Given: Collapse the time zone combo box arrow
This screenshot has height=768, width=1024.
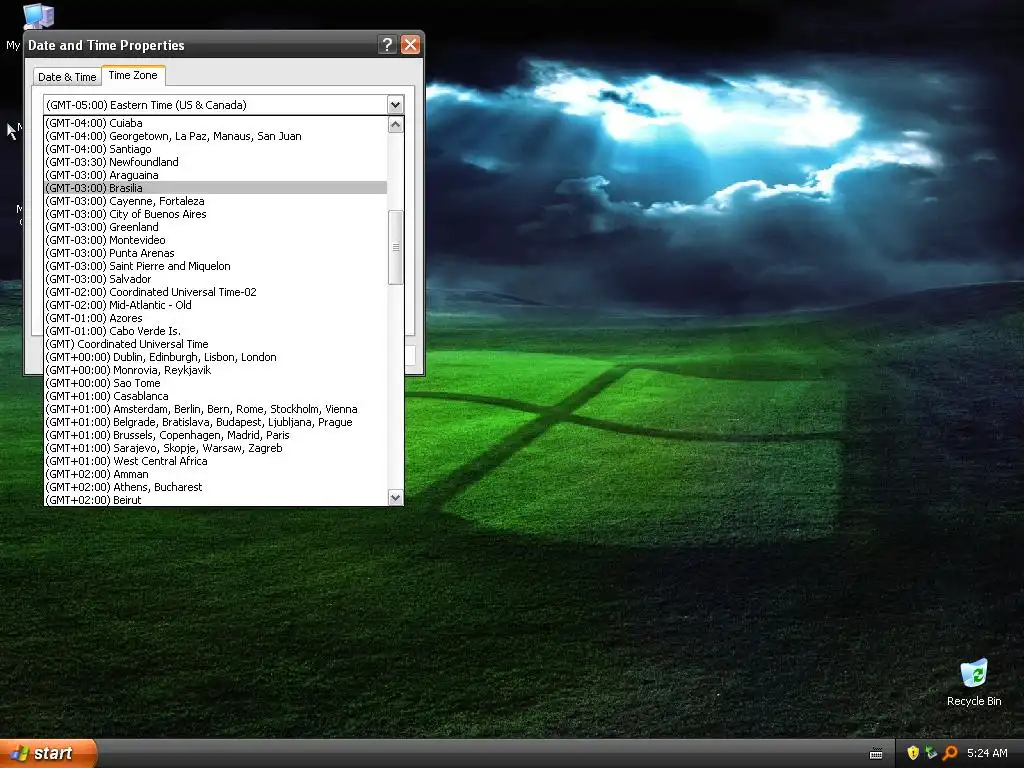Looking at the screenshot, I should [395, 104].
